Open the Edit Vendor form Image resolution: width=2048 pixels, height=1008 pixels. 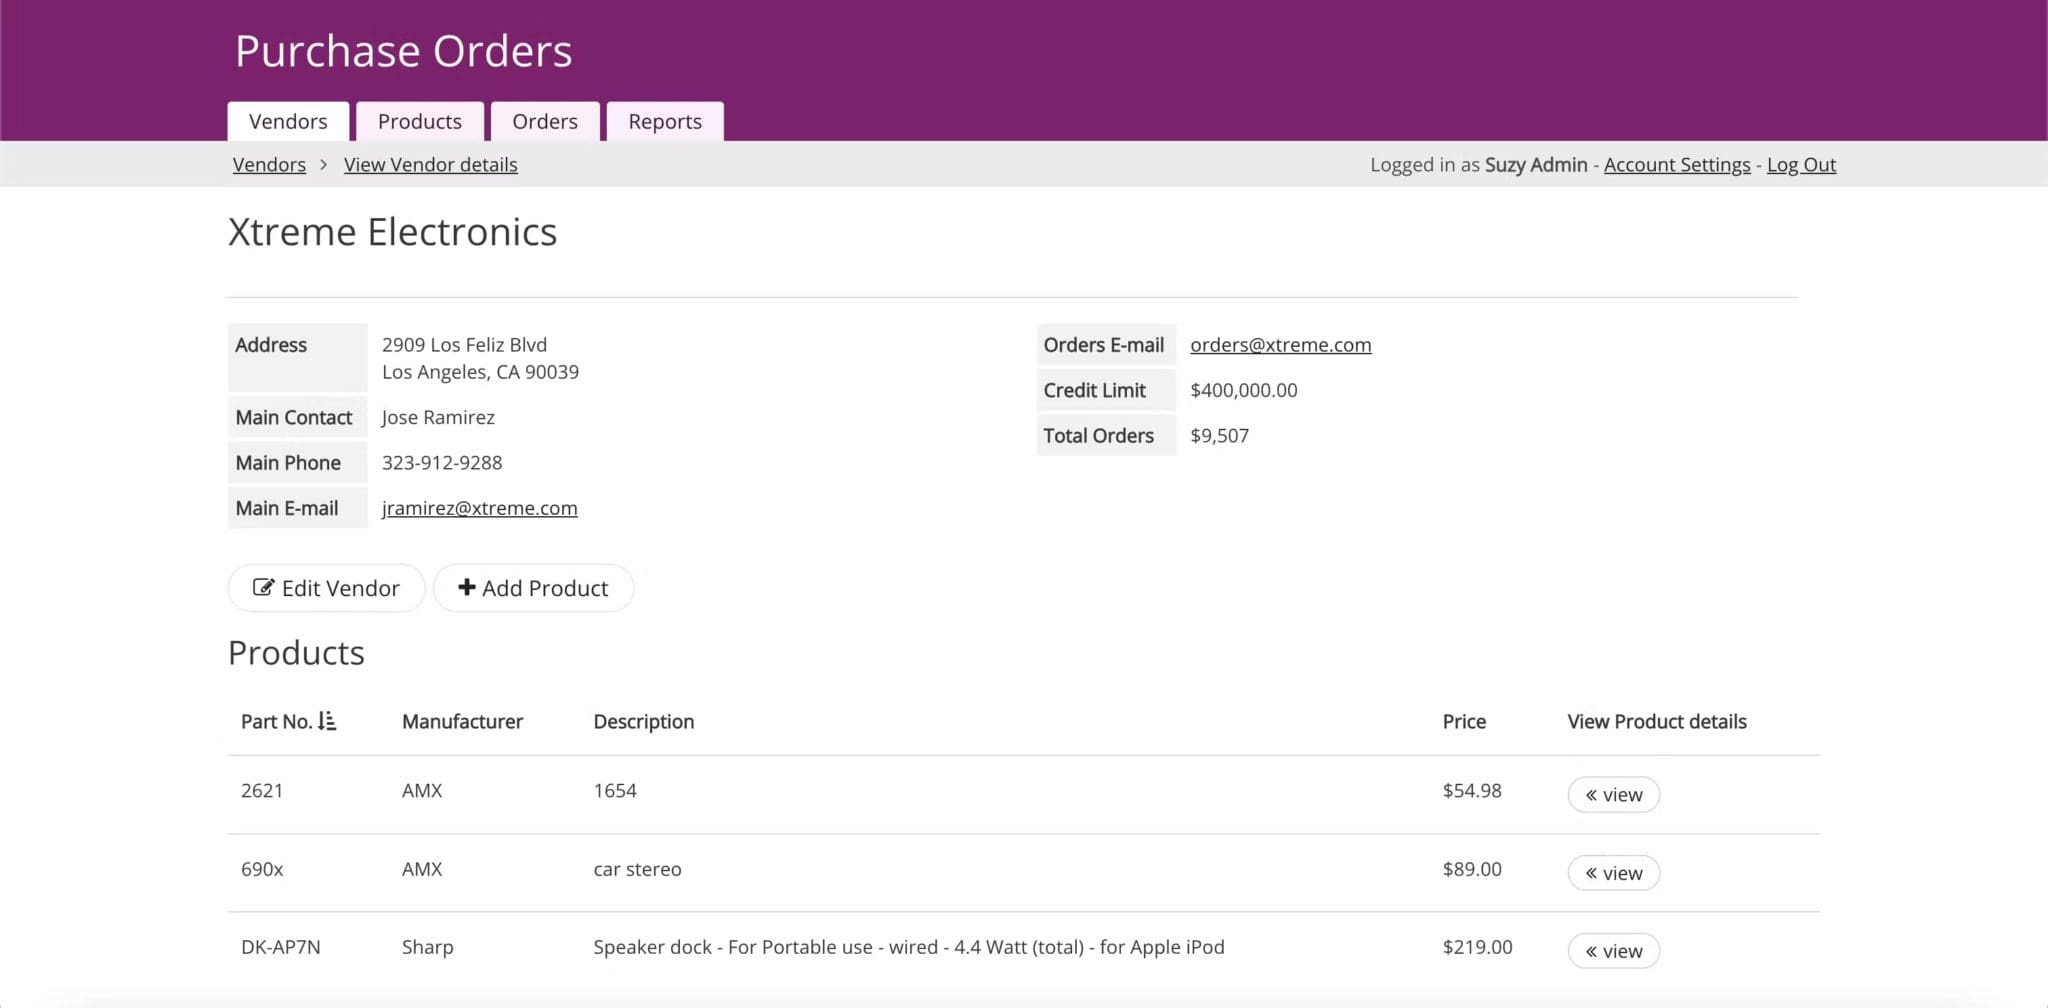[x=326, y=588]
